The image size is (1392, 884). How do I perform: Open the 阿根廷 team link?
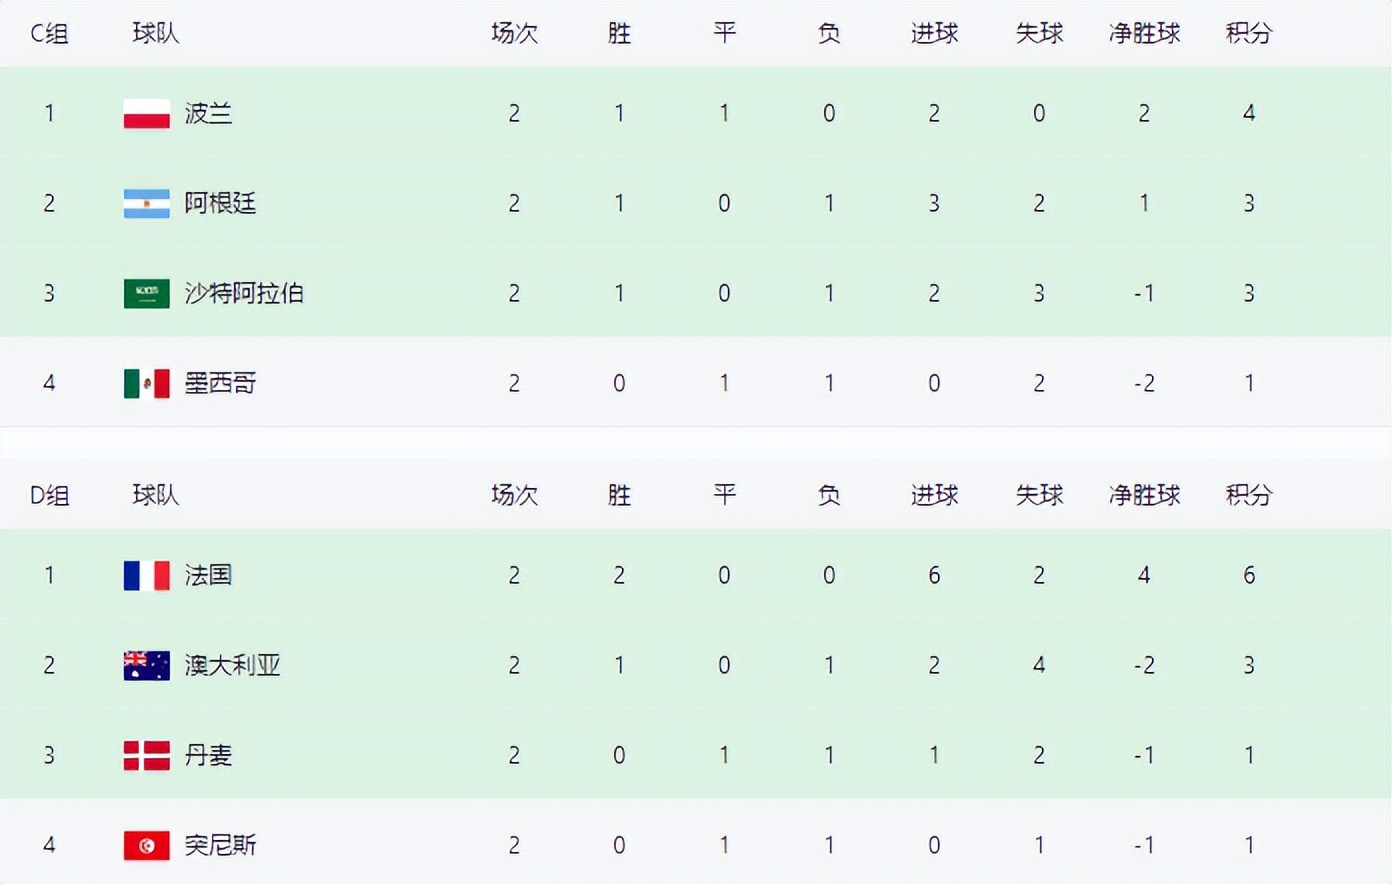tap(220, 204)
